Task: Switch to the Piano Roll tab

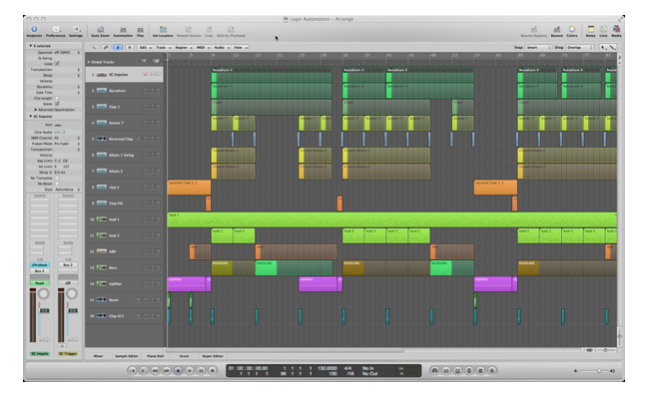Action: click(x=155, y=356)
